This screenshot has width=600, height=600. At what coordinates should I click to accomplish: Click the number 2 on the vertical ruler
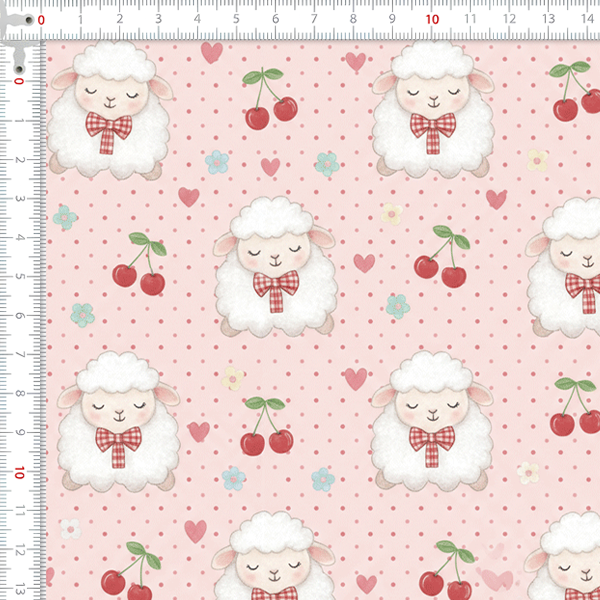pos(19,160)
